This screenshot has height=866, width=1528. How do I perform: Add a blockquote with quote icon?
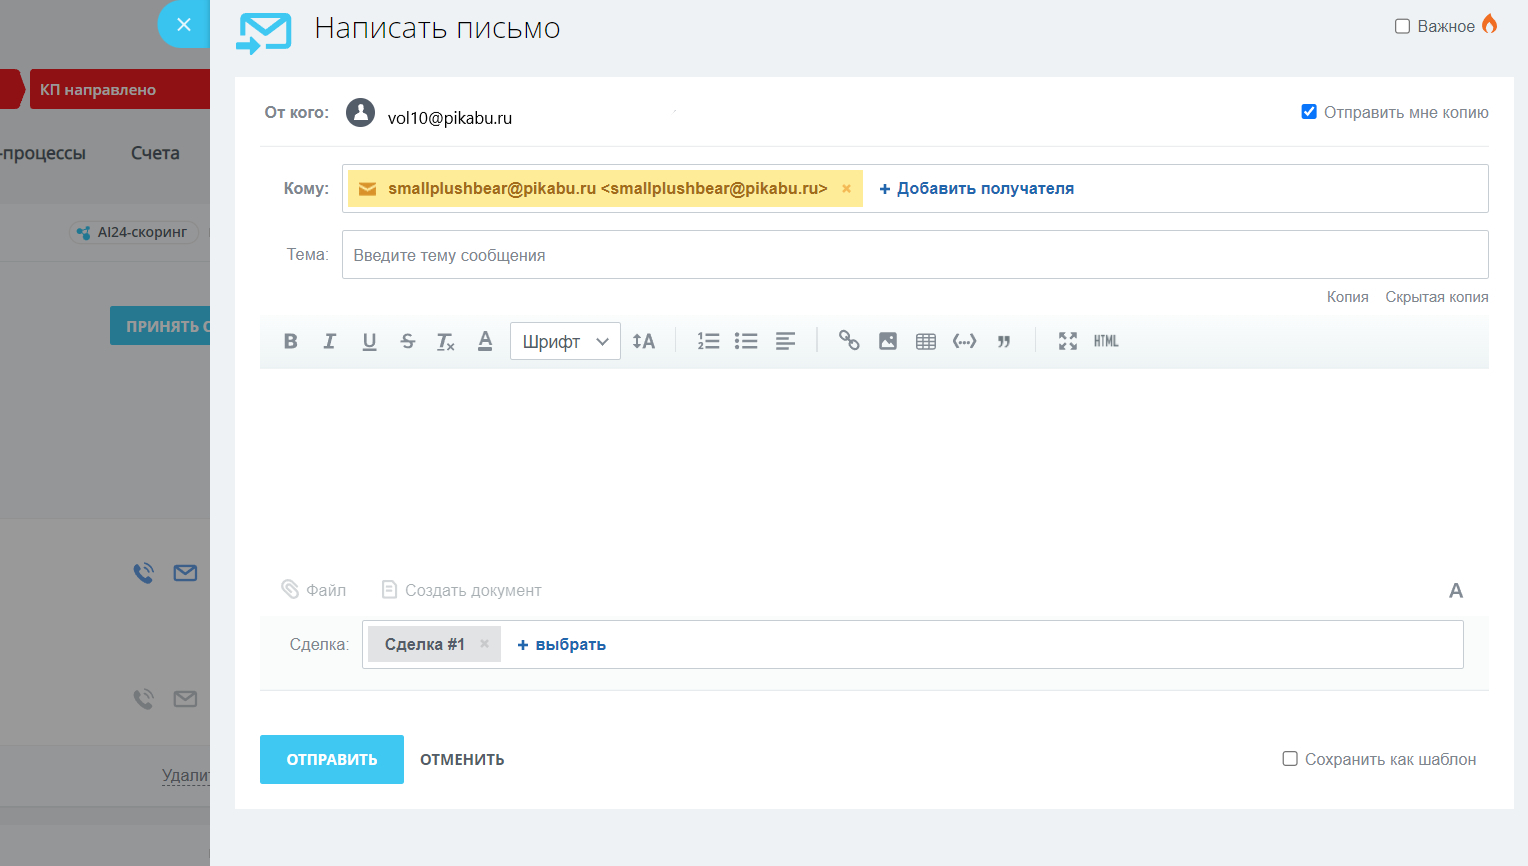click(1004, 341)
